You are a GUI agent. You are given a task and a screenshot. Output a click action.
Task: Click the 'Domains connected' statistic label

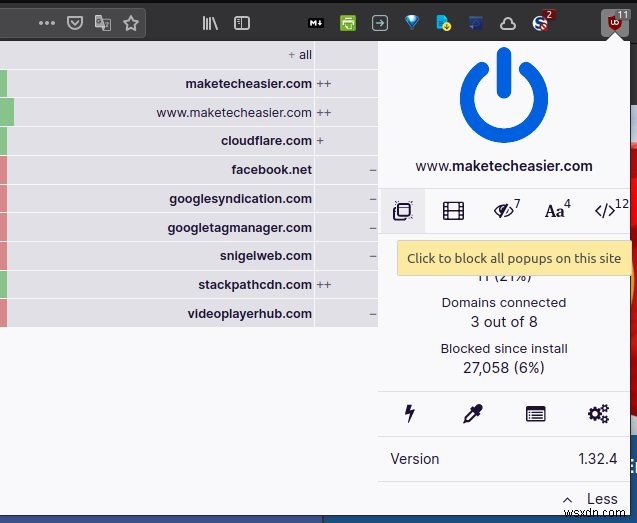[504, 303]
